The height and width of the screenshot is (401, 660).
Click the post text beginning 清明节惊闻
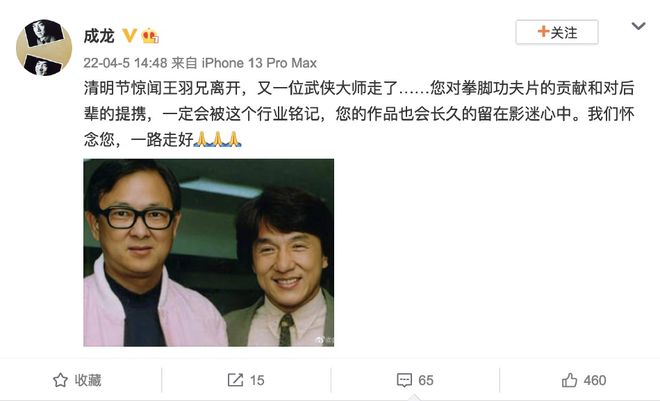click(x=359, y=114)
